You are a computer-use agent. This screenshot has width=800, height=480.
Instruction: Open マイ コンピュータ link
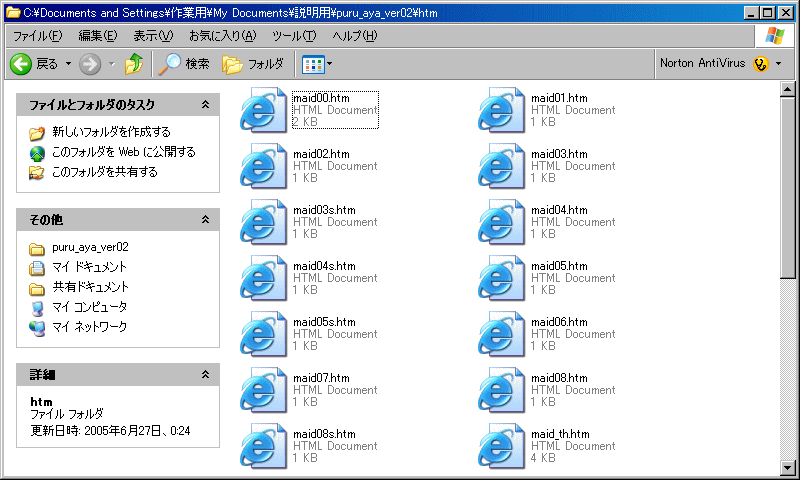coord(89,307)
